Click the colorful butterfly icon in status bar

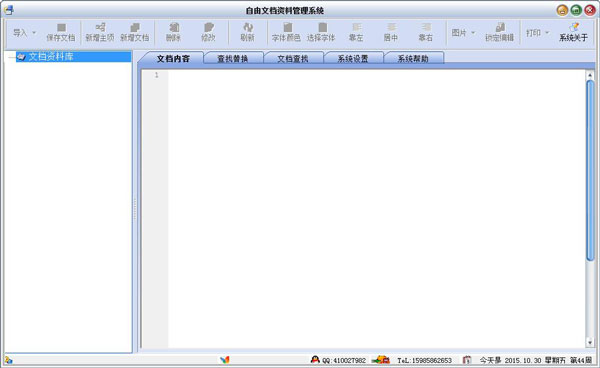tap(225, 360)
